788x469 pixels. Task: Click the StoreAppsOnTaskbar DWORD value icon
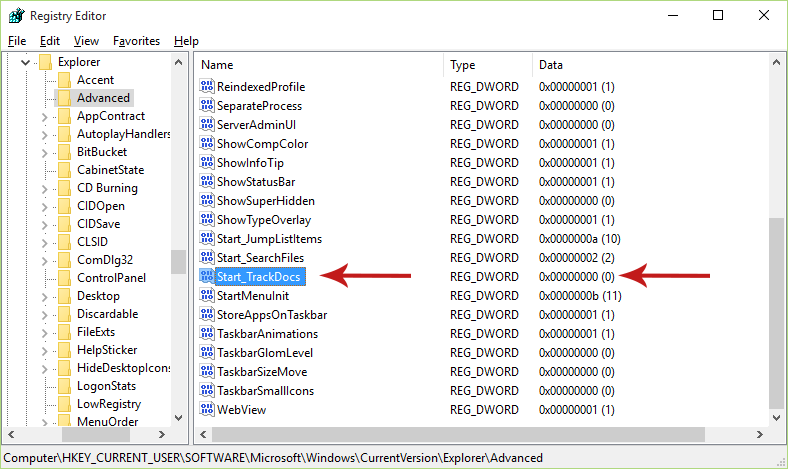(207, 314)
